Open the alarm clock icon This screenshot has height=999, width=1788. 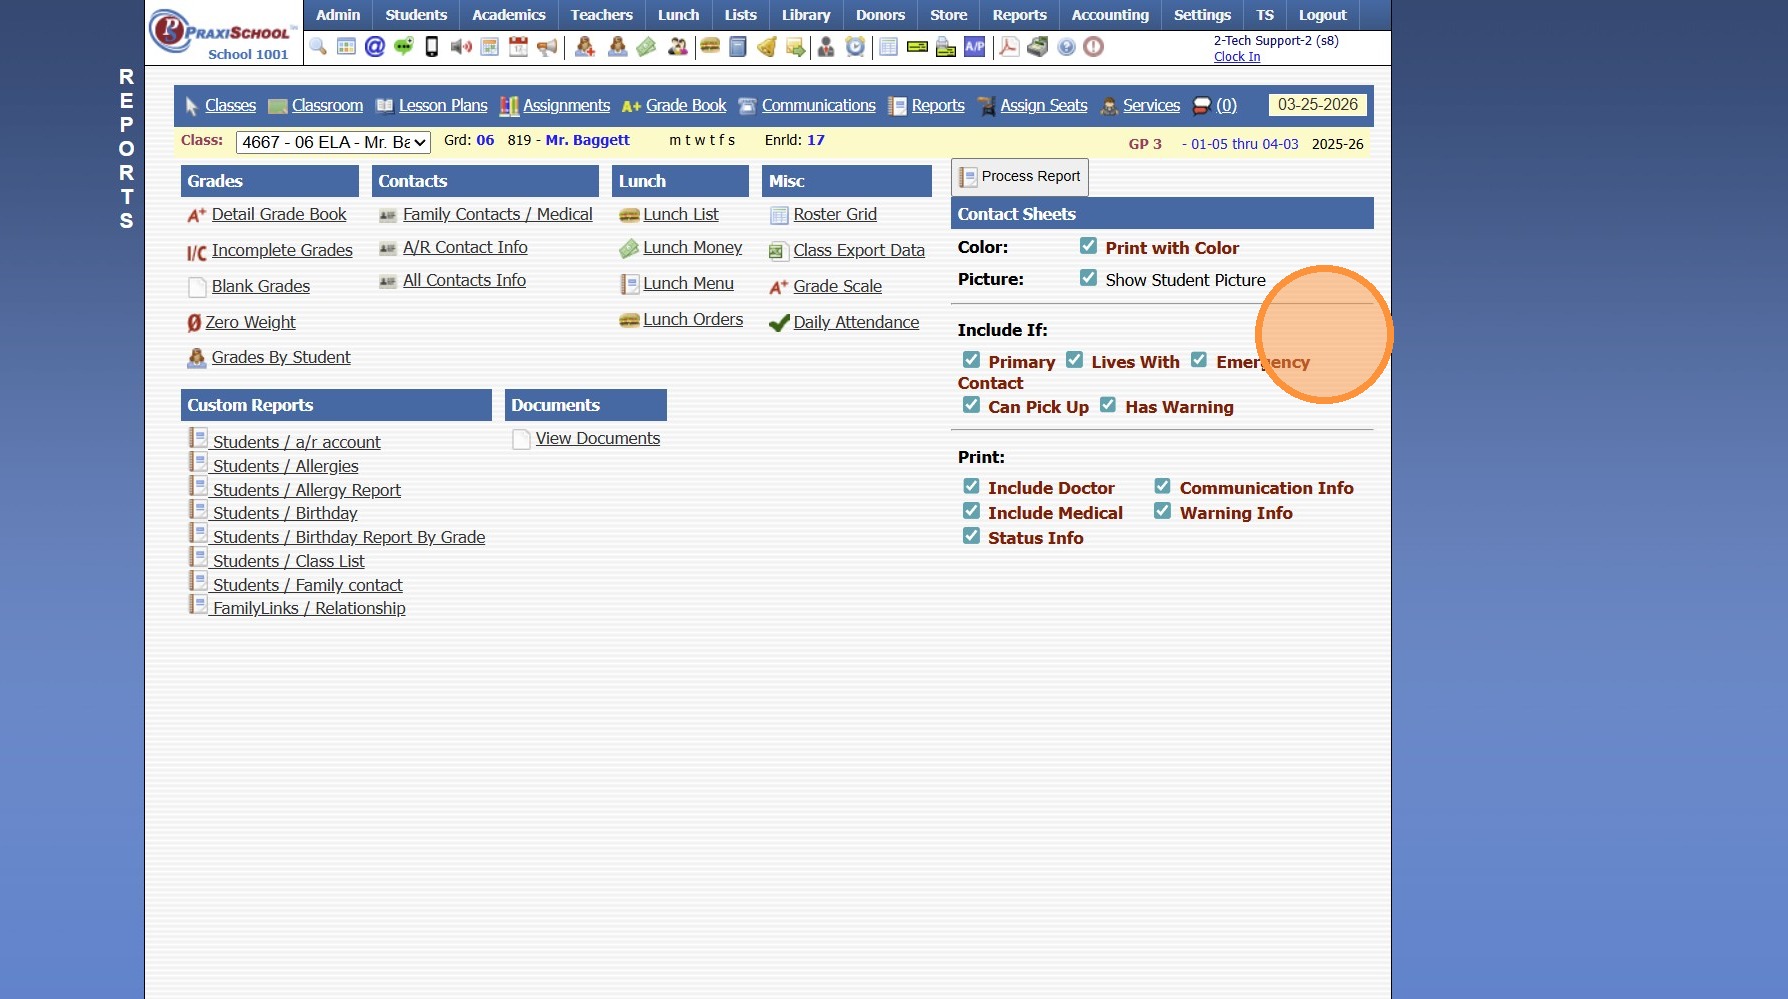click(855, 47)
